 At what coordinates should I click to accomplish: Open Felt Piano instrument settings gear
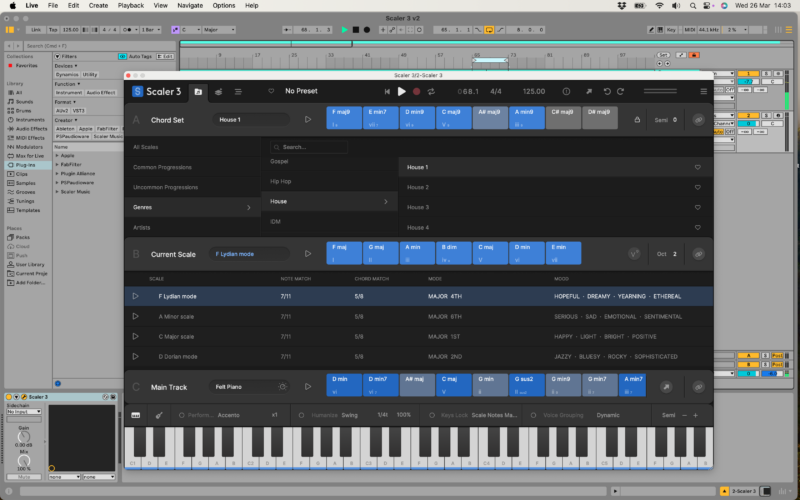(x=282, y=387)
